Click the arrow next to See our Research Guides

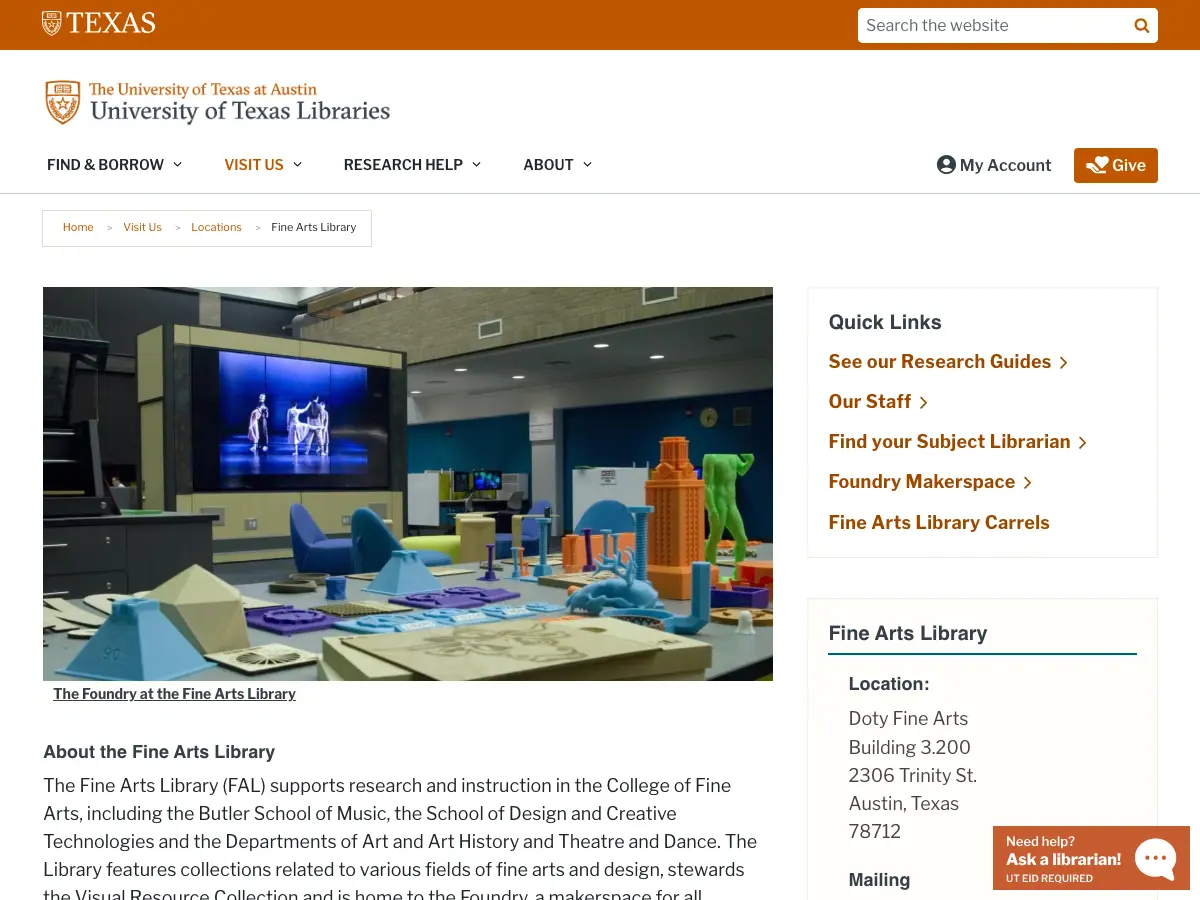coord(1063,363)
